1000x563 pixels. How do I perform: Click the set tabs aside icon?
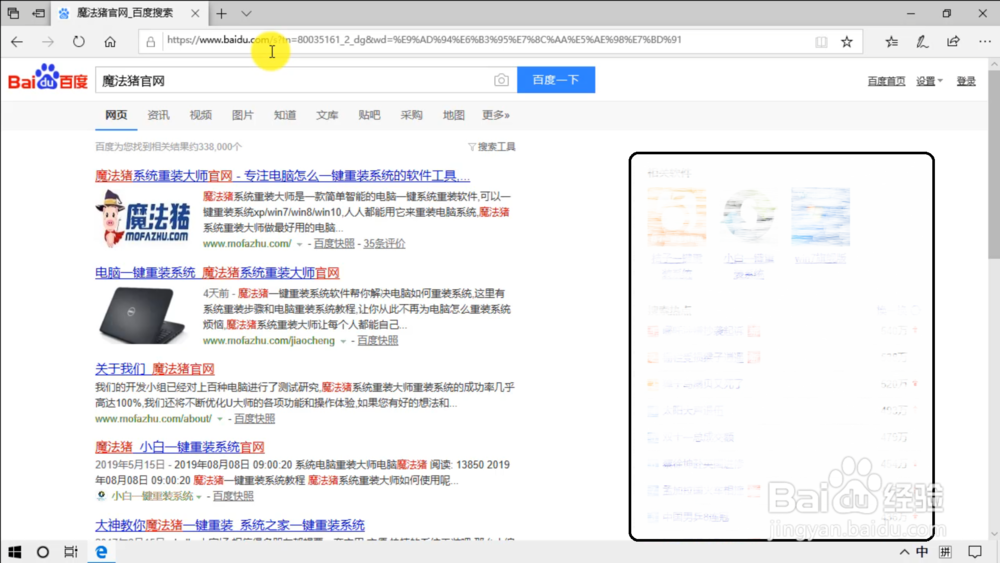pos(39,13)
